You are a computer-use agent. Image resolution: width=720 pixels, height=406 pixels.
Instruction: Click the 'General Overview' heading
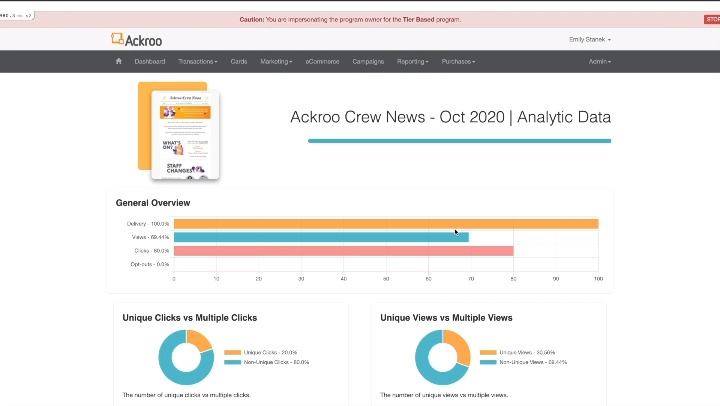(153, 203)
